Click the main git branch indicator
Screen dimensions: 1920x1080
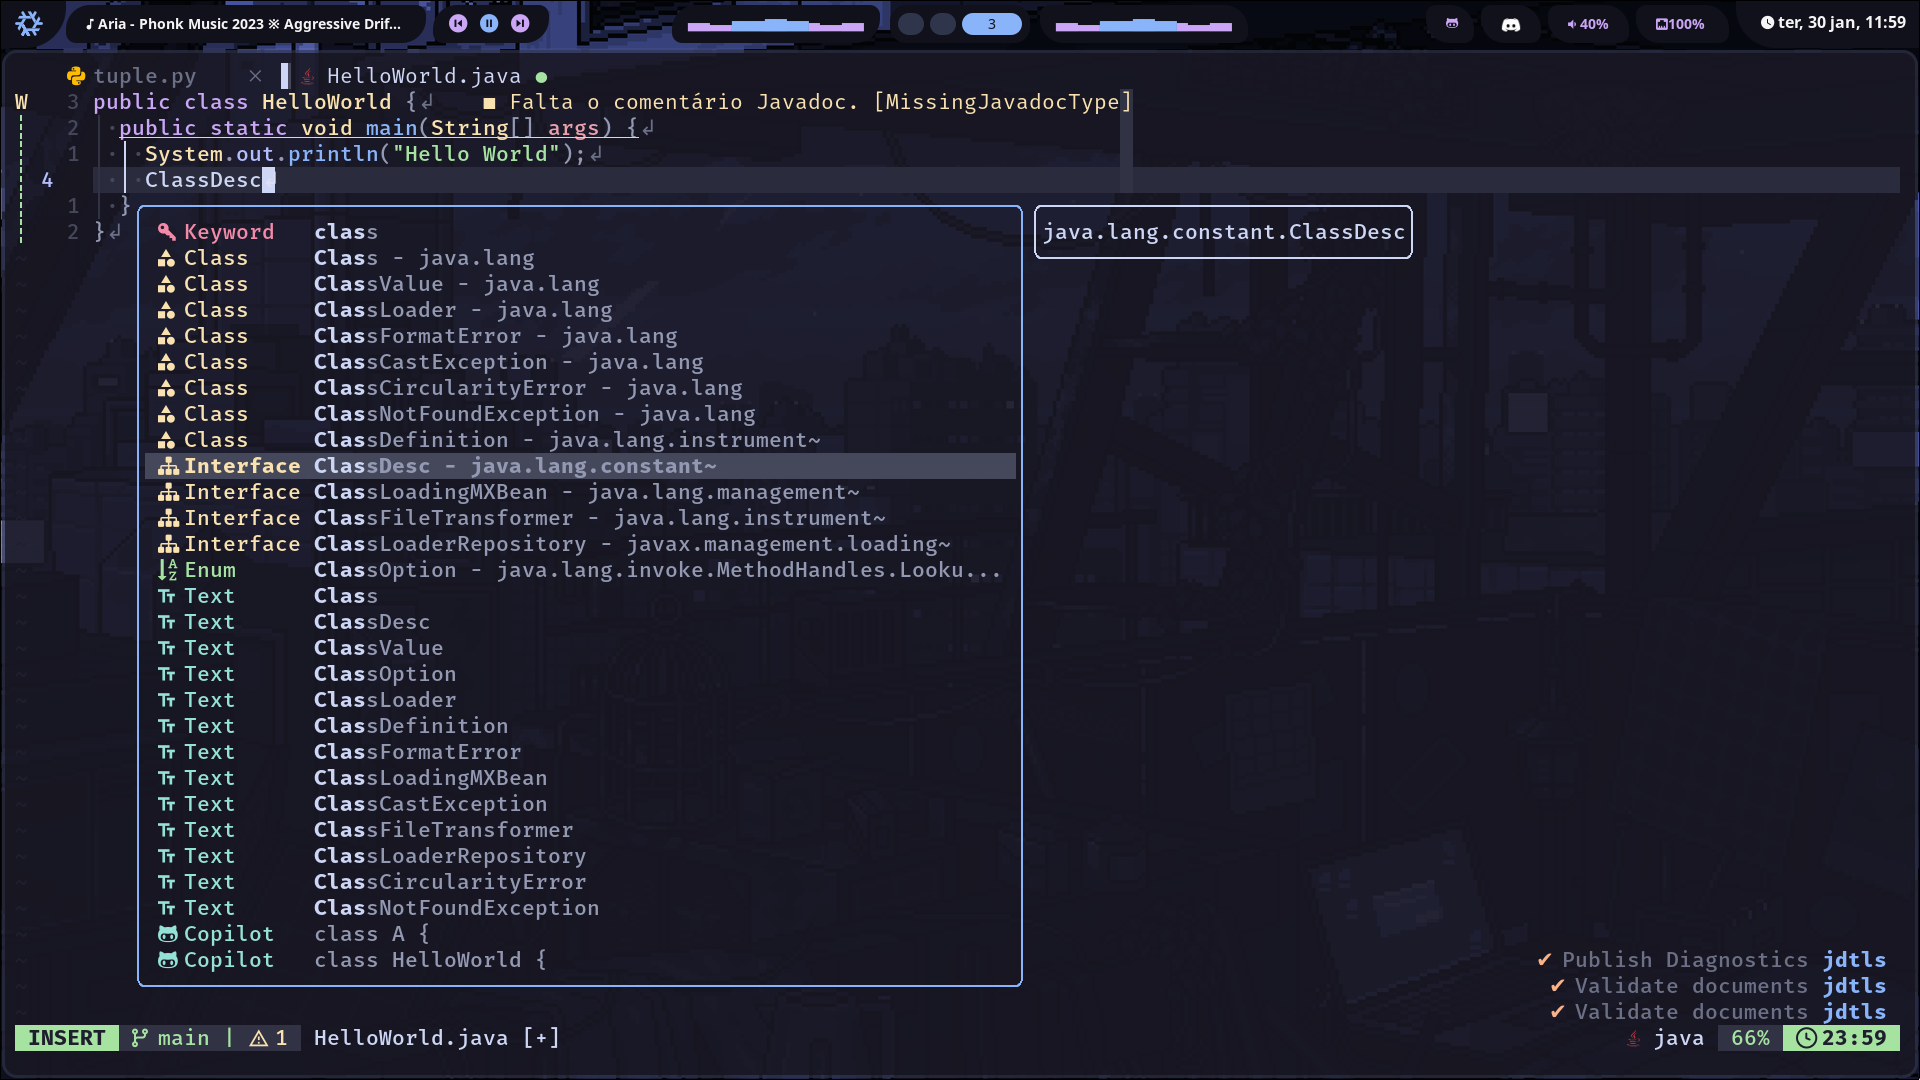coord(171,1038)
